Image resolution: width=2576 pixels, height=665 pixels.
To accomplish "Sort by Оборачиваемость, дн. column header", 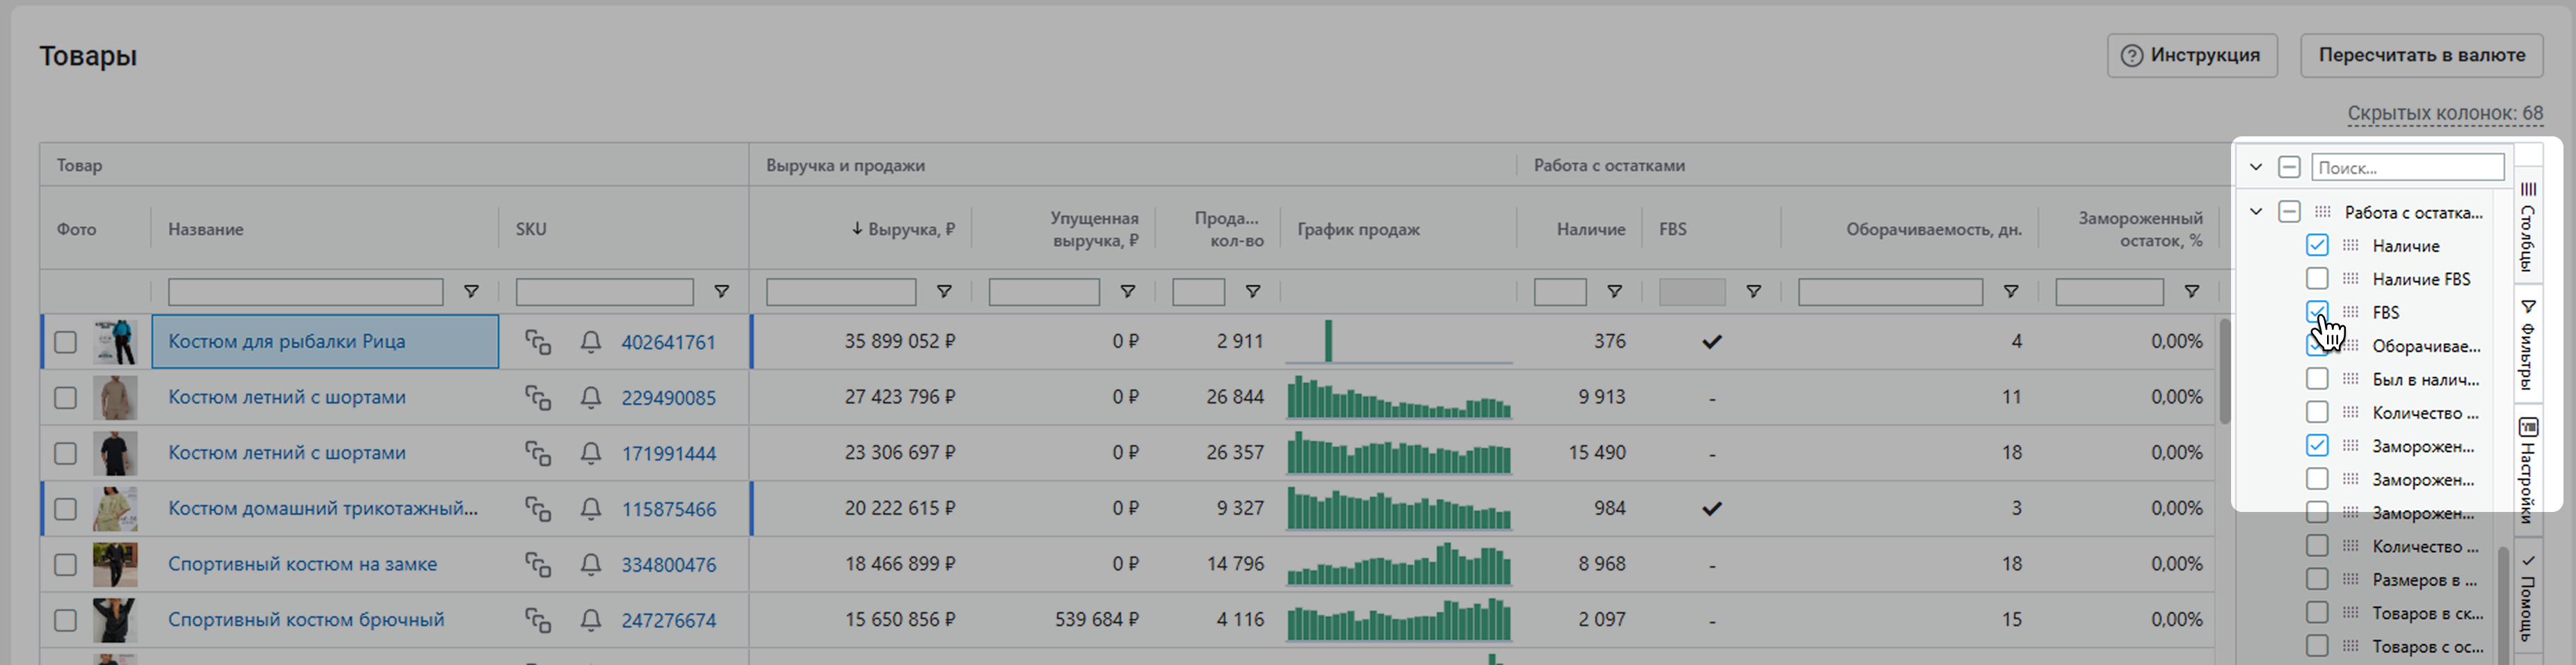I will [1934, 229].
